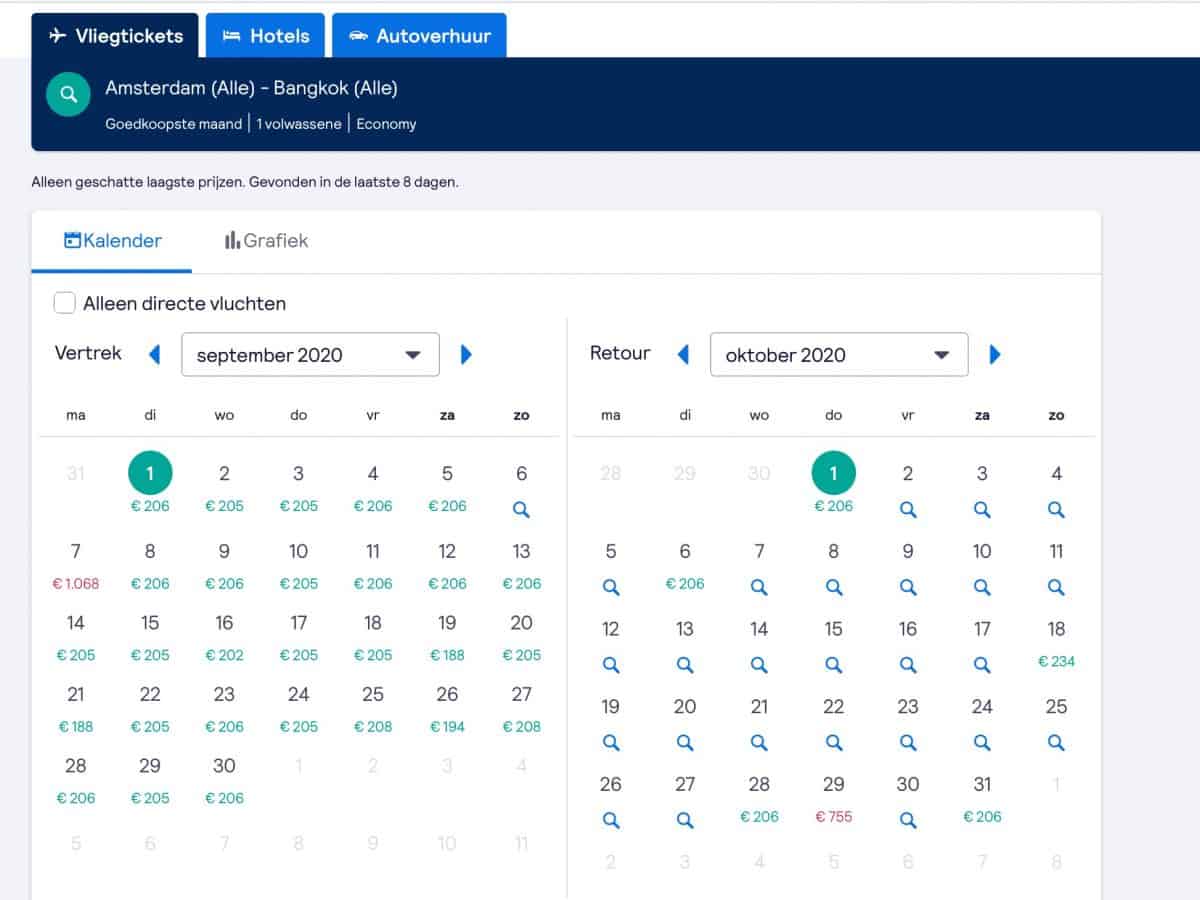The height and width of the screenshot is (900, 1200).
Task: Go to previous departure month (Vertrek left arrow)
Action: click(154, 354)
